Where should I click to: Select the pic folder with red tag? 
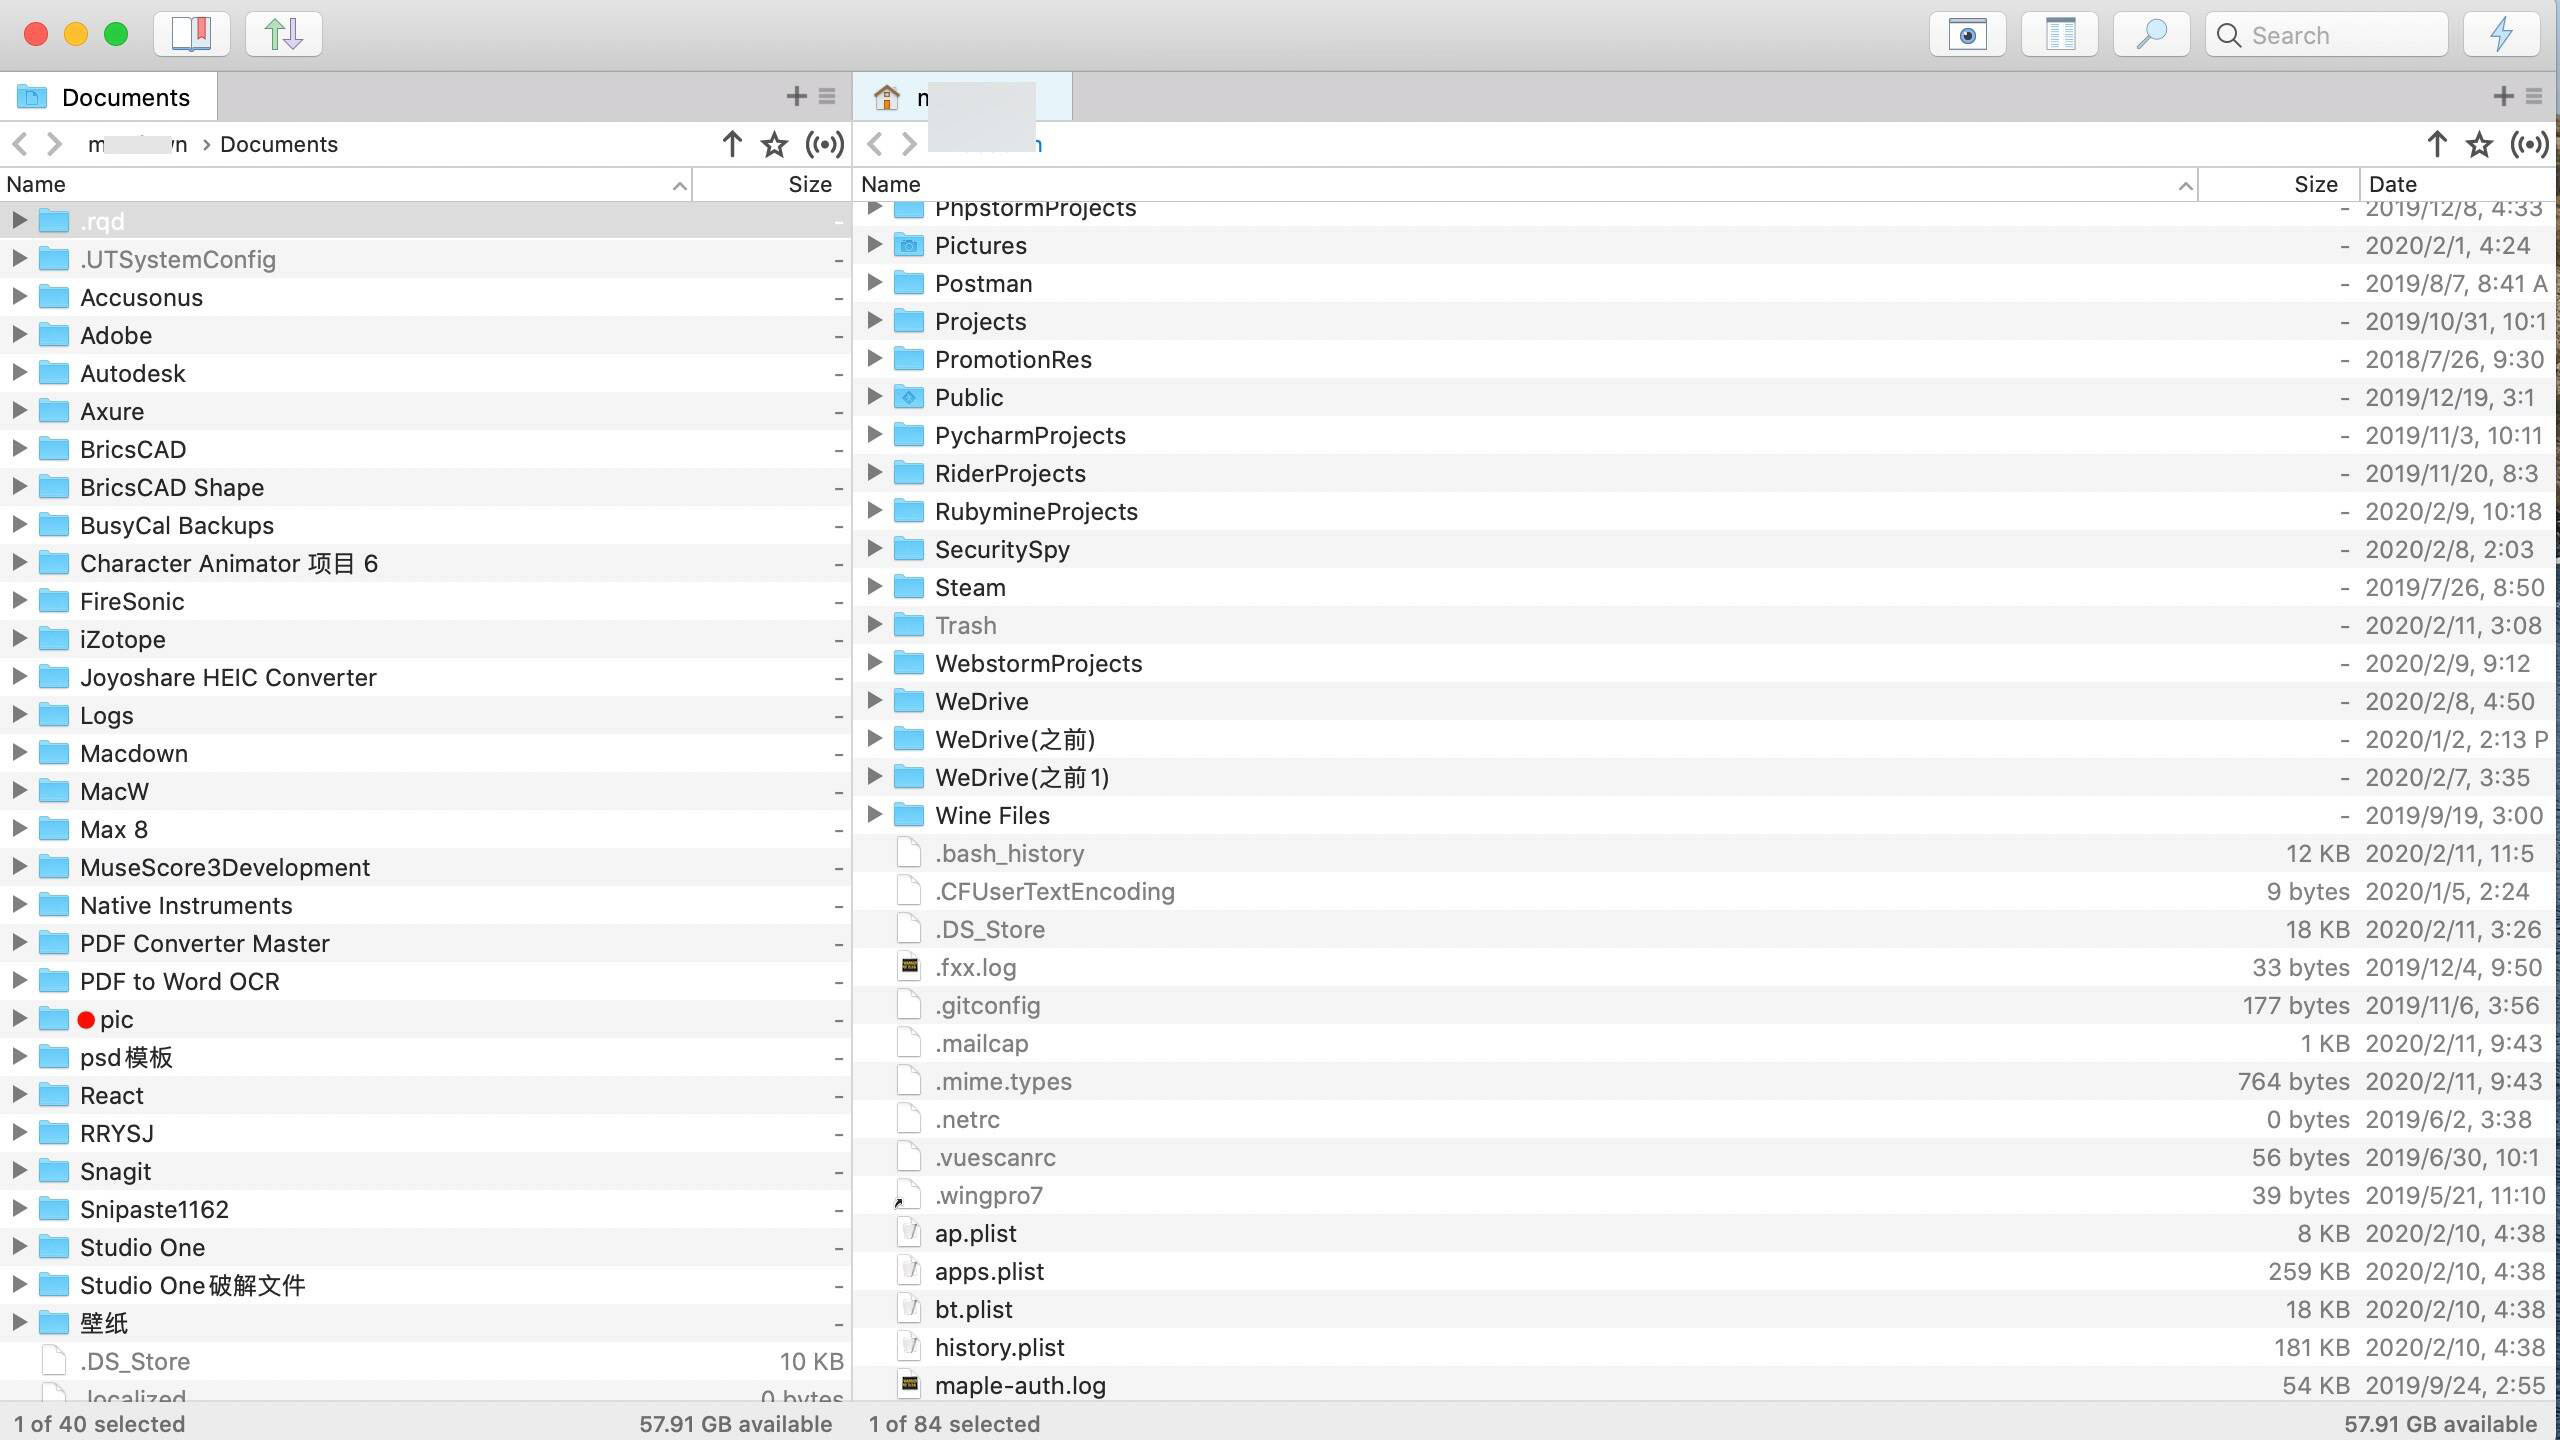(425, 1019)
